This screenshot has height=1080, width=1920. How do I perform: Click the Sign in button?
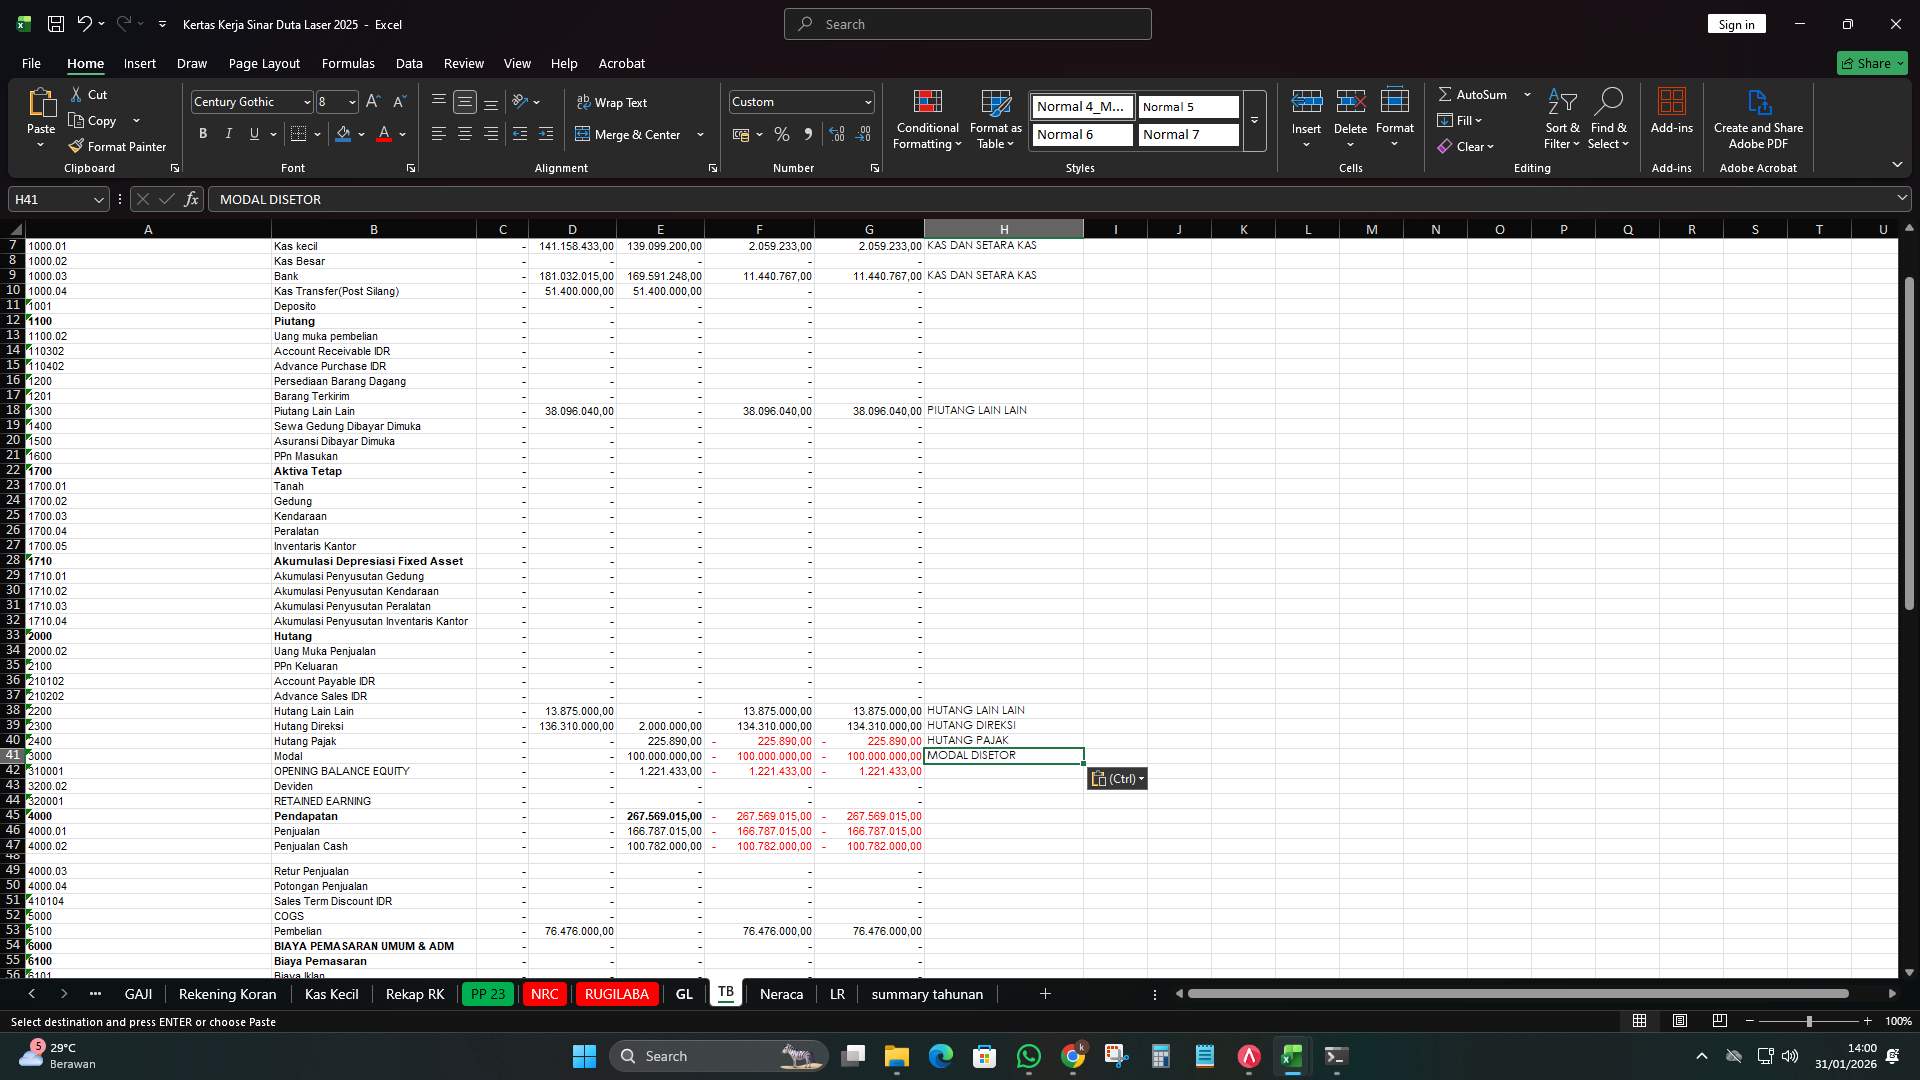click(1736, 23)
